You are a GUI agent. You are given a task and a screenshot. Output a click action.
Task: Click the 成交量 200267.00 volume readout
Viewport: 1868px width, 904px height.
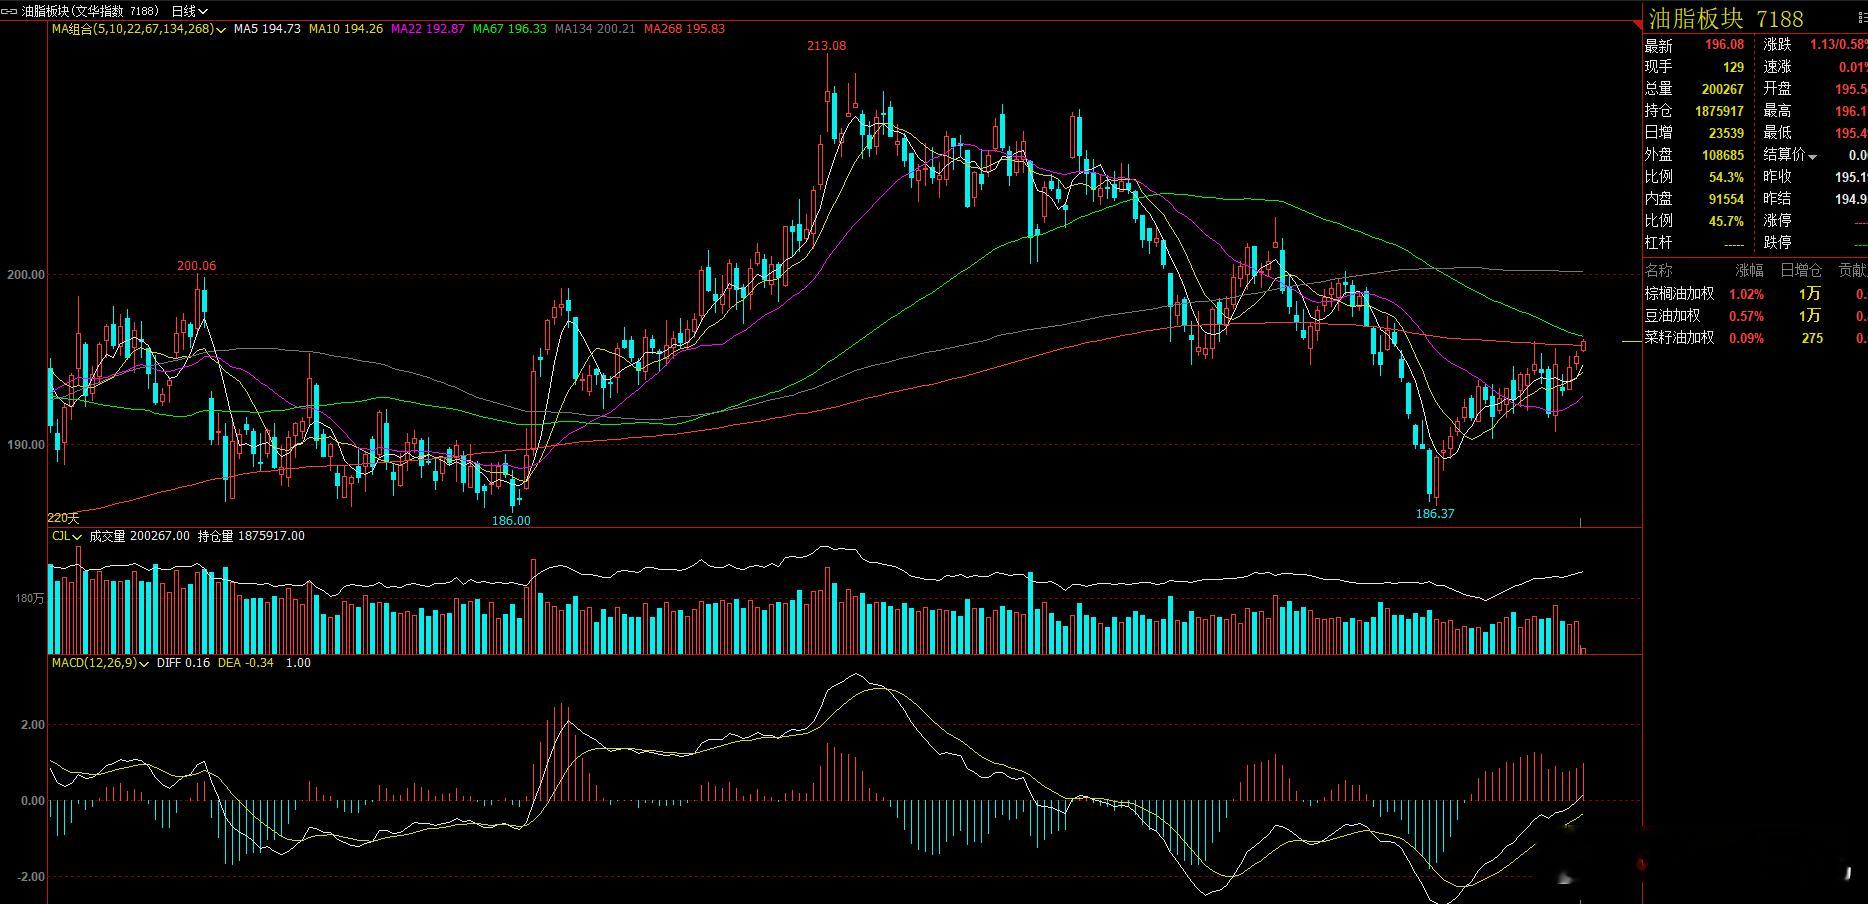[139, 536]
